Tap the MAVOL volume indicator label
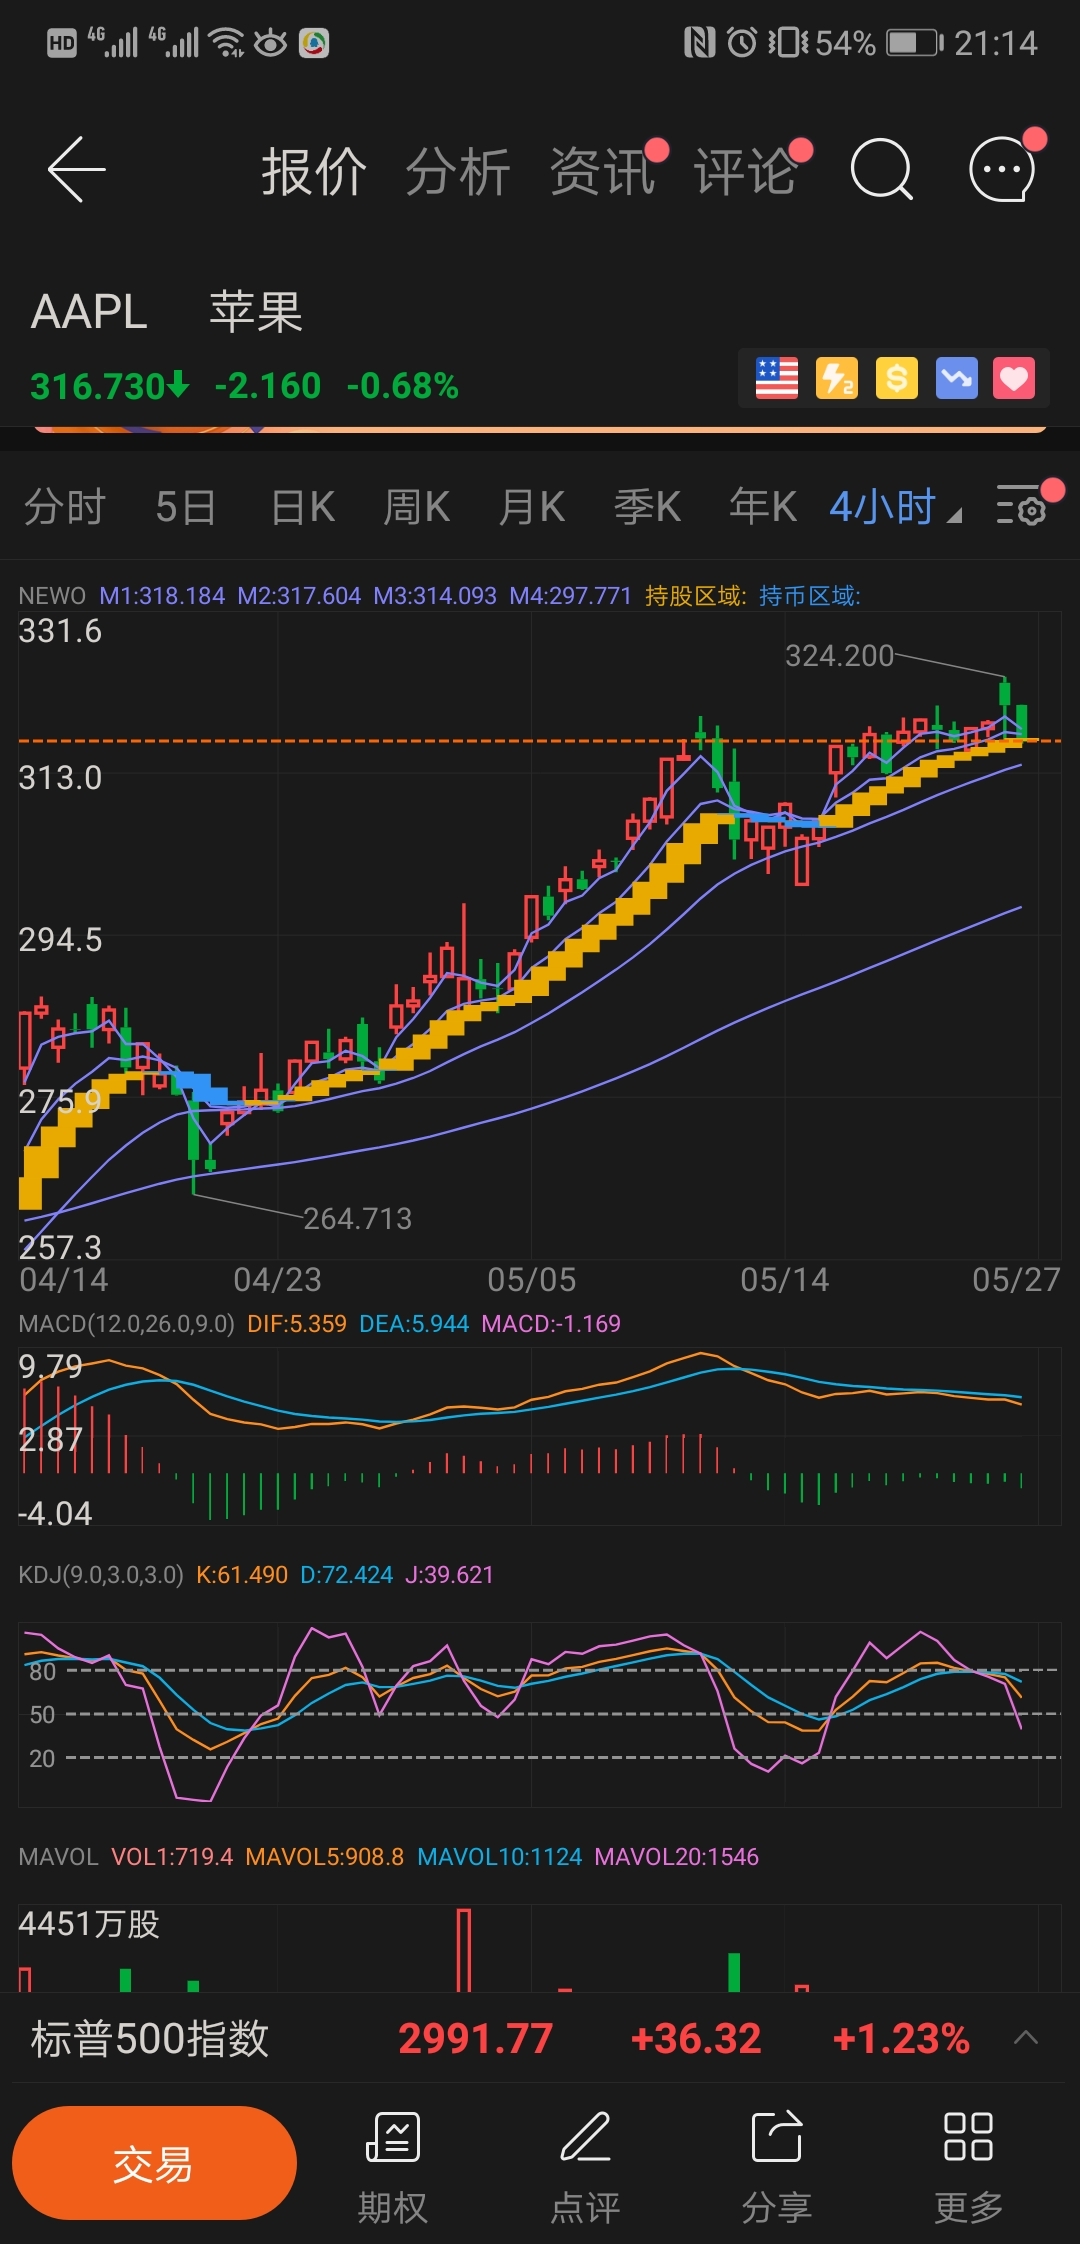The image size is (1080, 2244). (x=58, y=1857)
